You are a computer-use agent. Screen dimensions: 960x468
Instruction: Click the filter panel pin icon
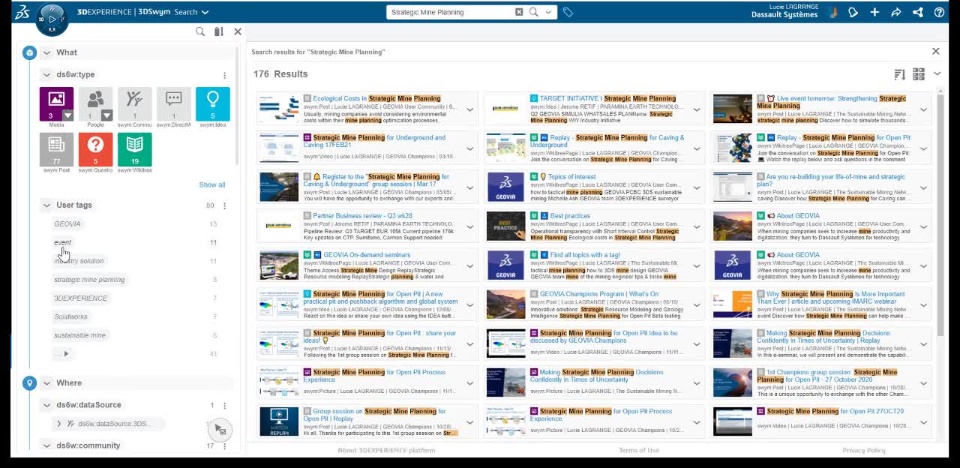point(219,32)
